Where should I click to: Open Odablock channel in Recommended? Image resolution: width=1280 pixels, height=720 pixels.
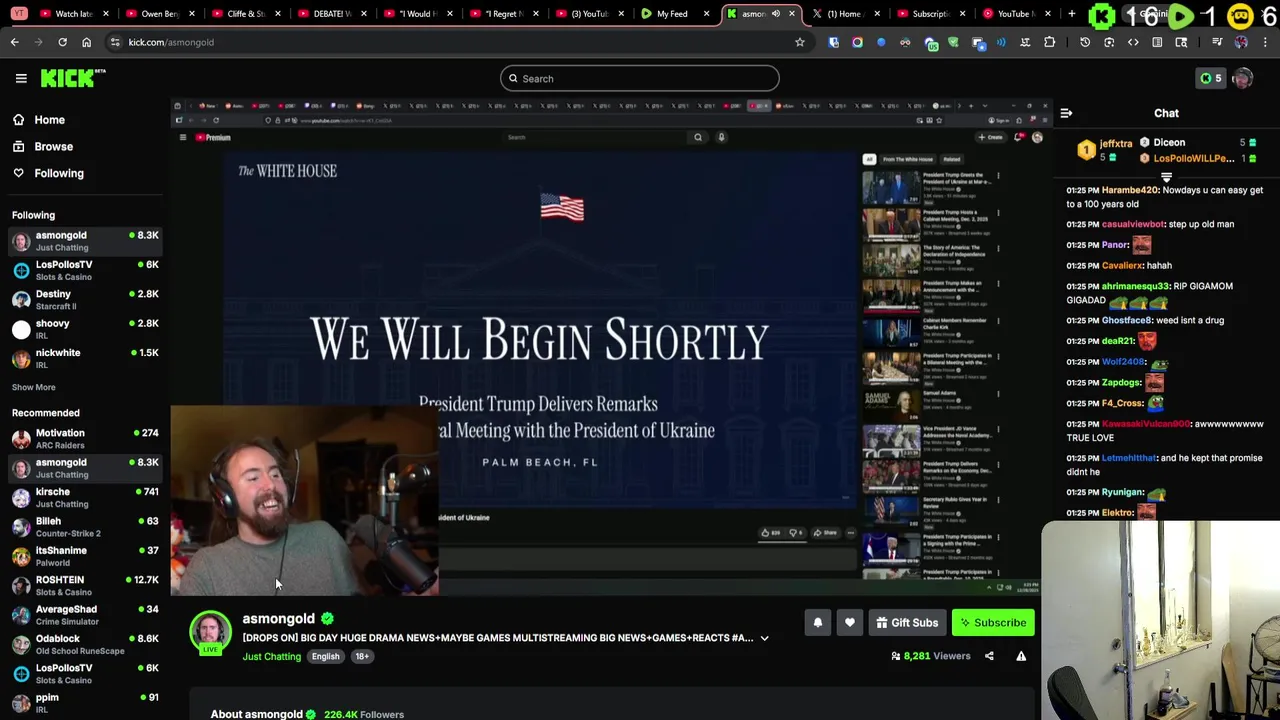84,644
